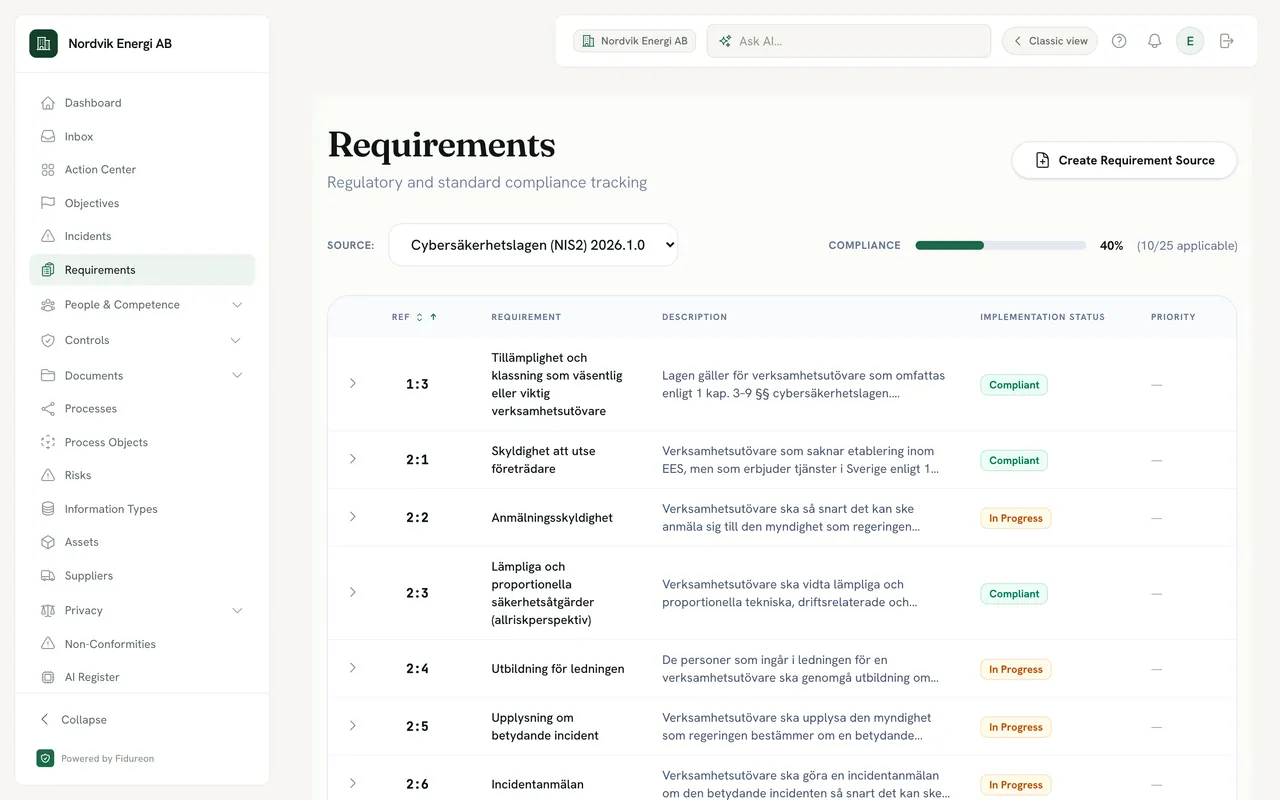Click the Risks triangle icon

coord(48,476)
